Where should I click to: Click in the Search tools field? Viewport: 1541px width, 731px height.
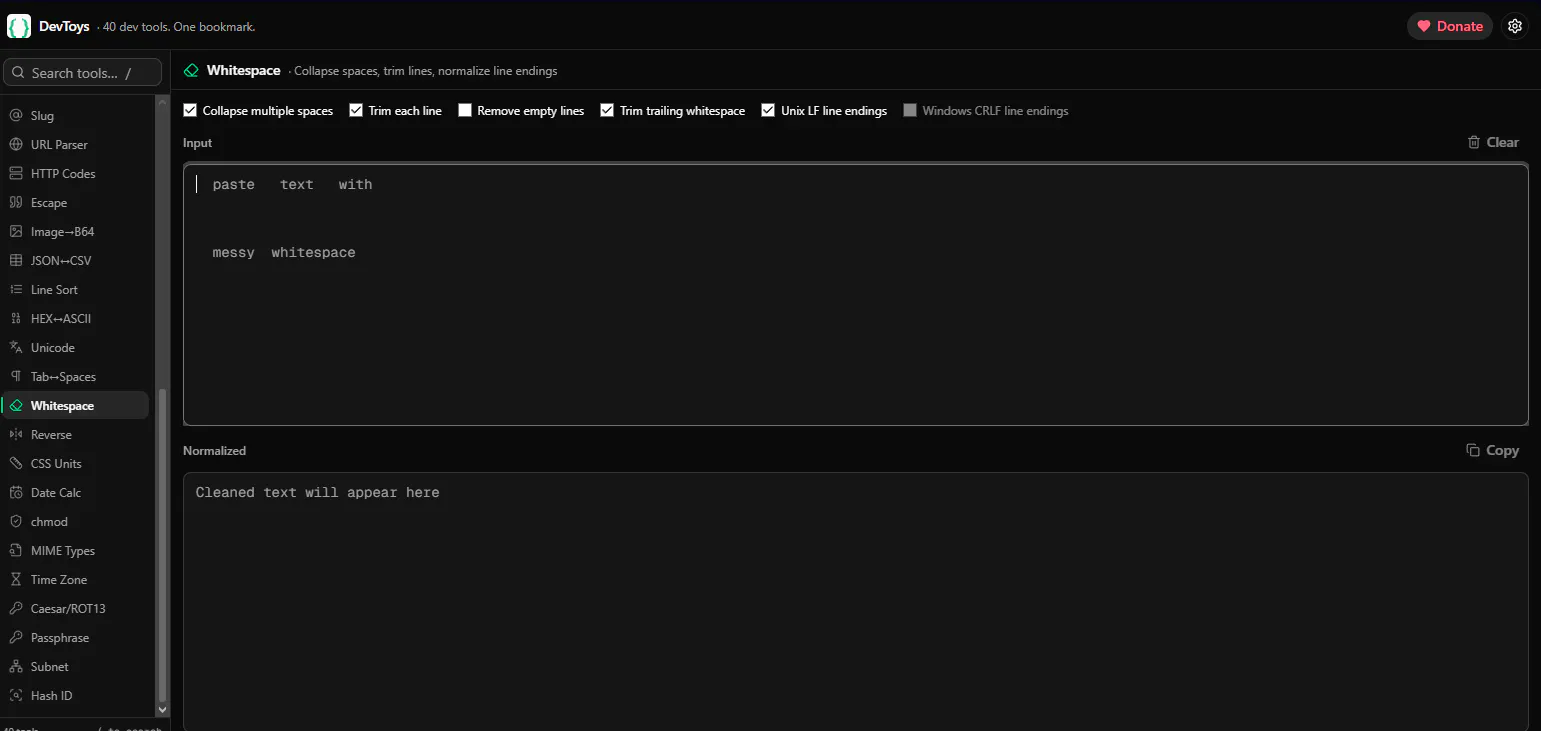[x=83, y=73]
